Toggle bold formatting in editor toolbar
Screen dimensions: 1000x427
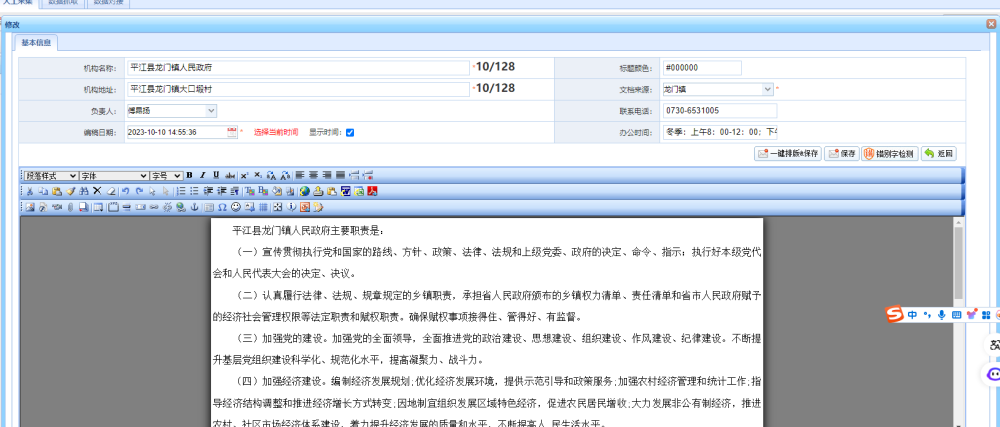[x=190, y=175]
